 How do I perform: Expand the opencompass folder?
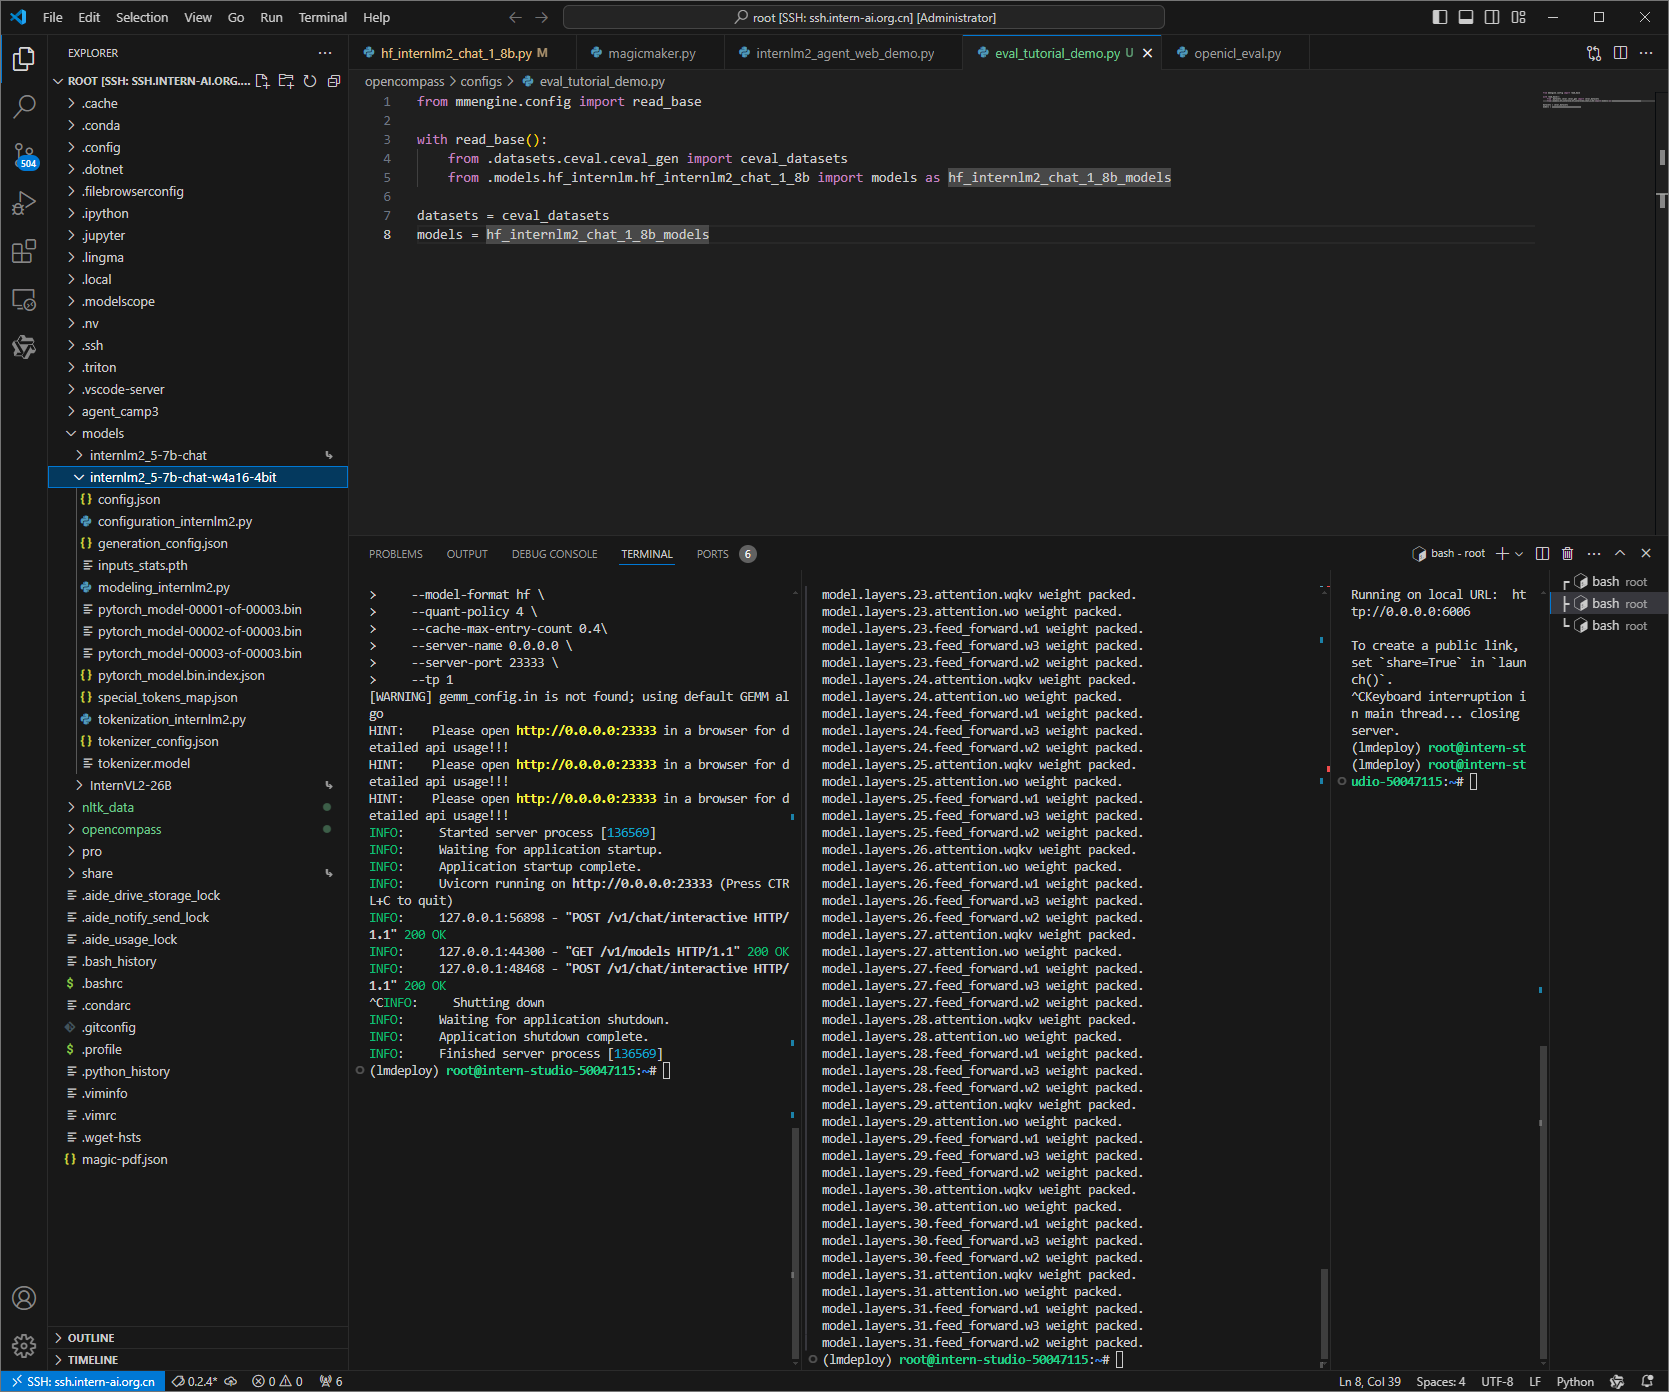pos(198,829)
